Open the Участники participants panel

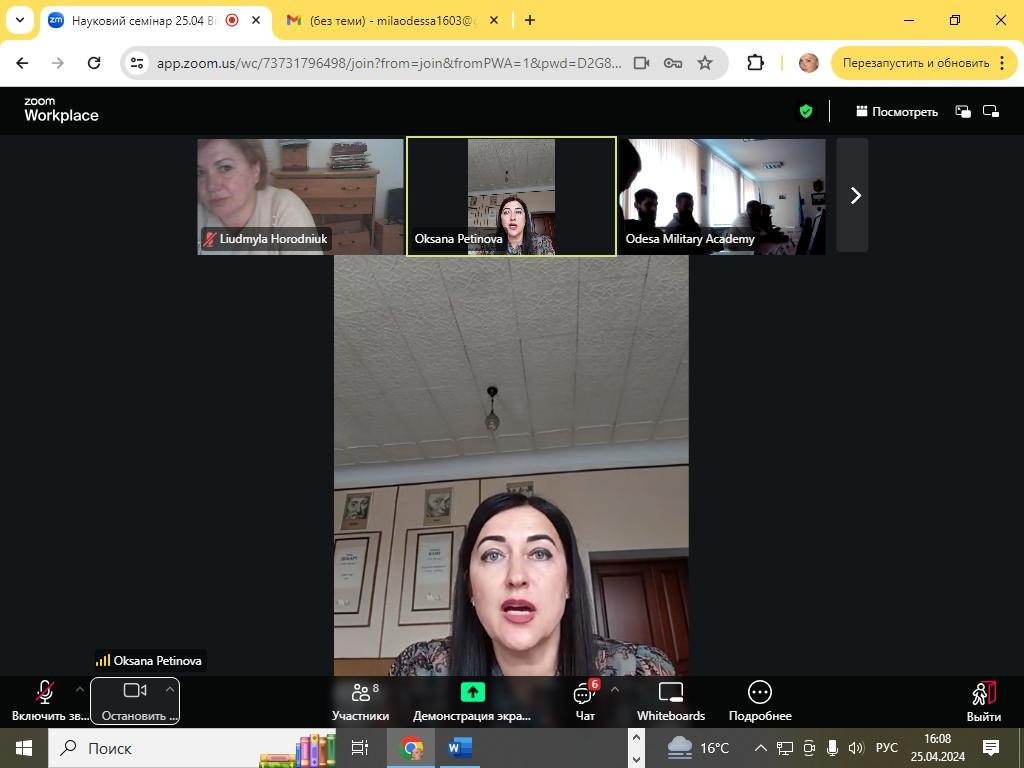coord(360,701)
